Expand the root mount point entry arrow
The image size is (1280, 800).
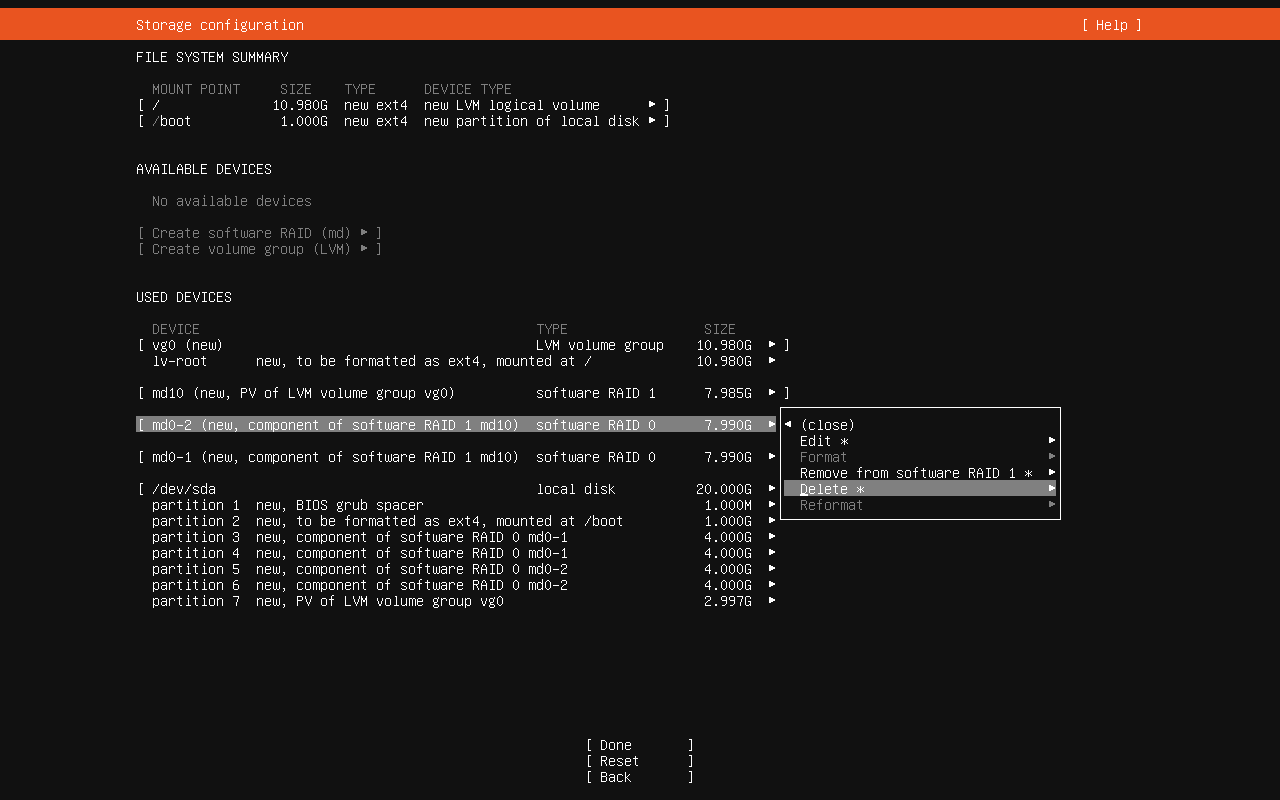(652, 105)
